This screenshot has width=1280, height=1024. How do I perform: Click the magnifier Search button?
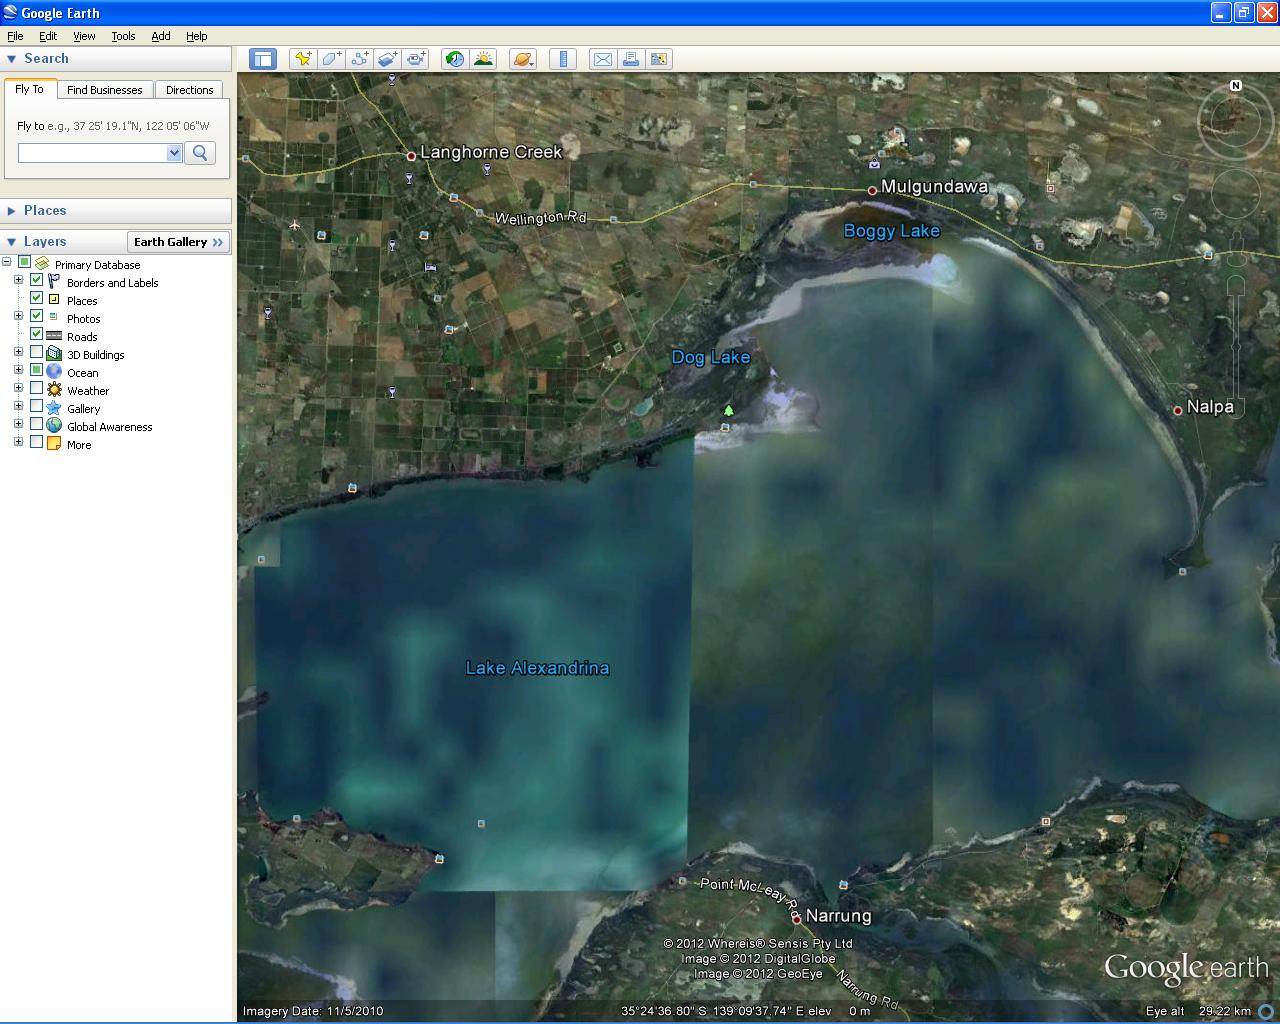(200, 153)
